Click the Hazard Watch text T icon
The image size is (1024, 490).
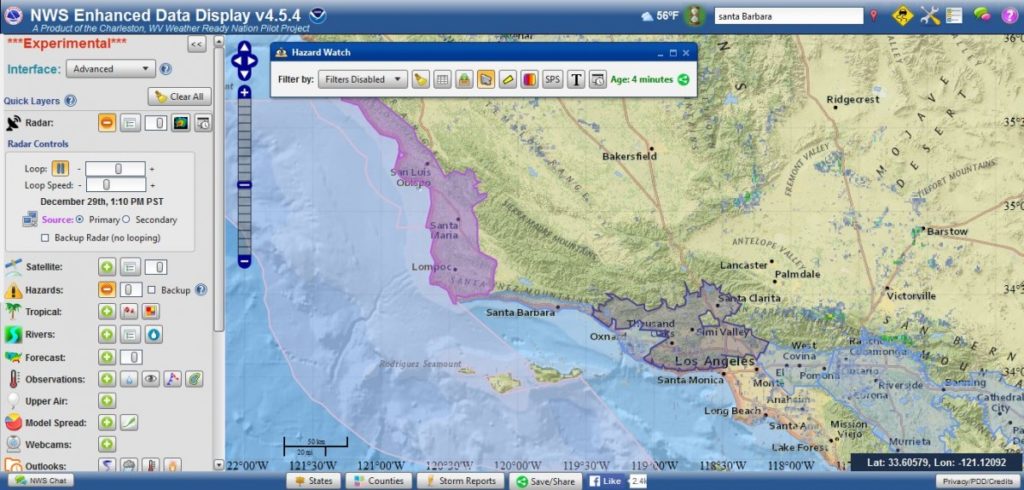pyautogui.click(x=575, y=80)
